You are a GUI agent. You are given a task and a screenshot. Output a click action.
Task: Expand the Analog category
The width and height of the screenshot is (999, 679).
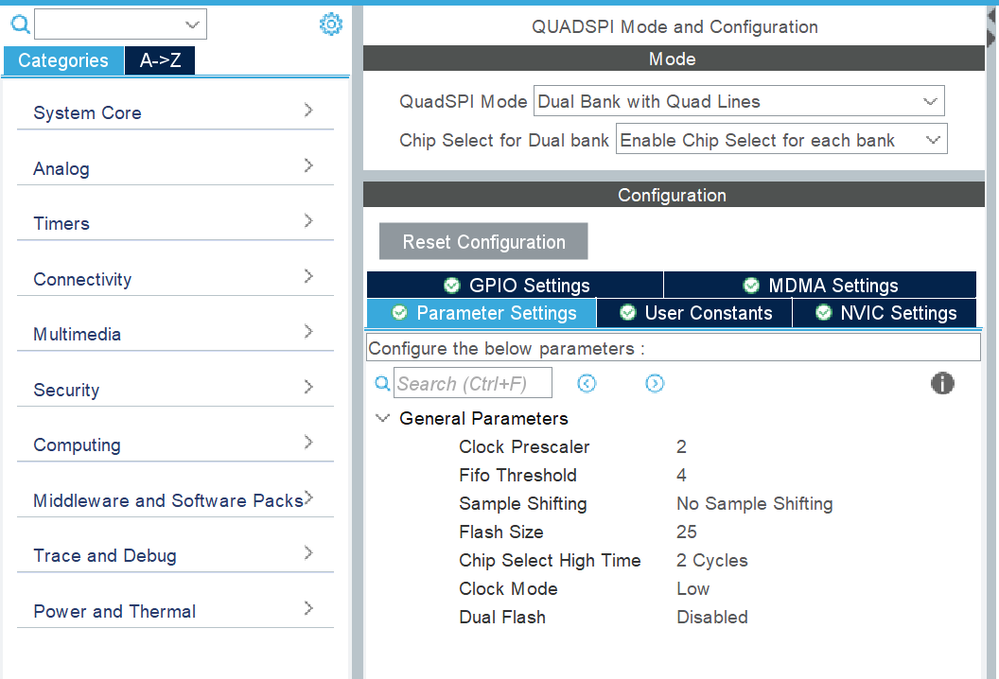[x=175, y=168]
